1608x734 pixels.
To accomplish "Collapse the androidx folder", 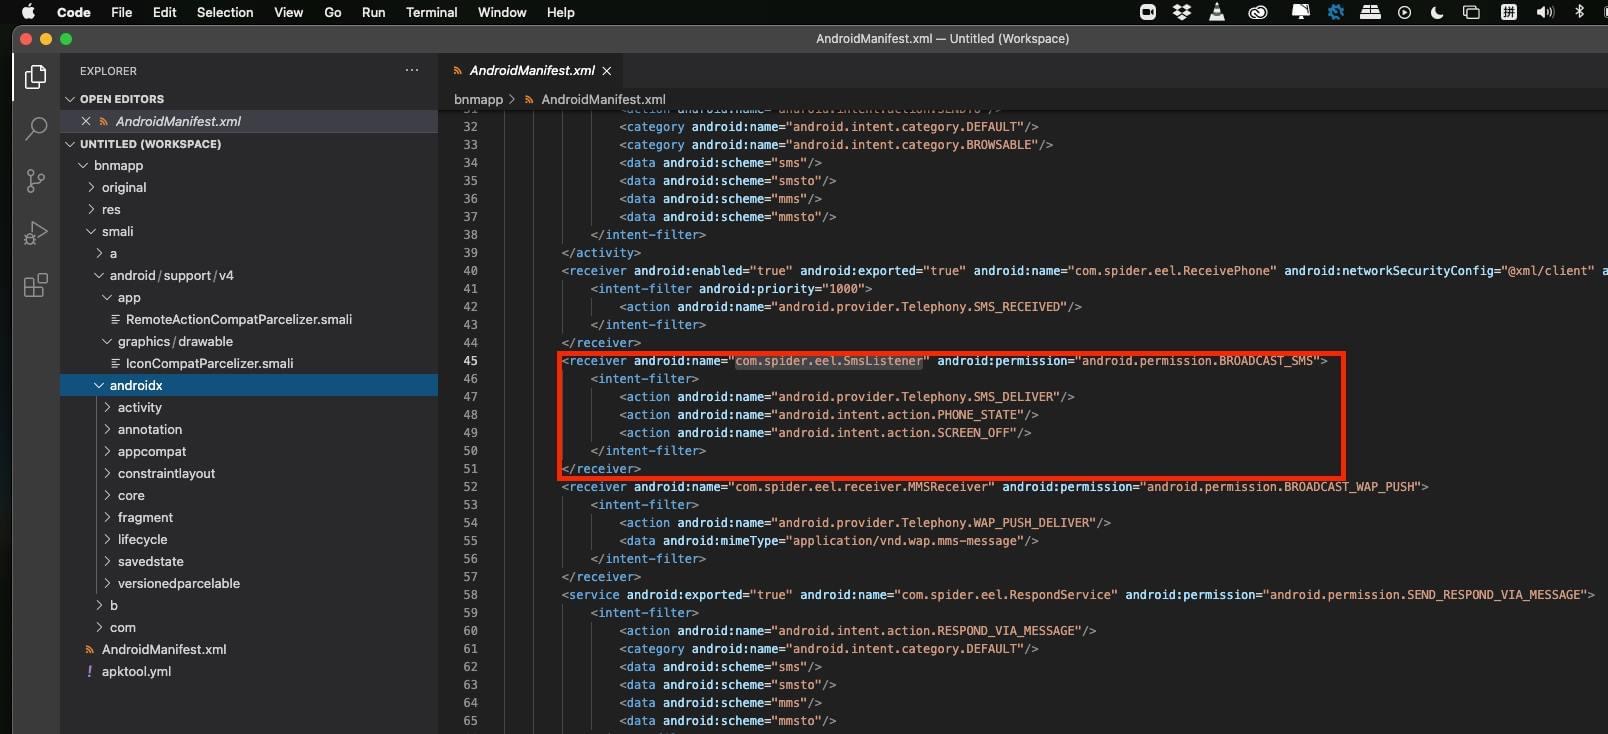I will pyautogui.click(x=136, y=386).
